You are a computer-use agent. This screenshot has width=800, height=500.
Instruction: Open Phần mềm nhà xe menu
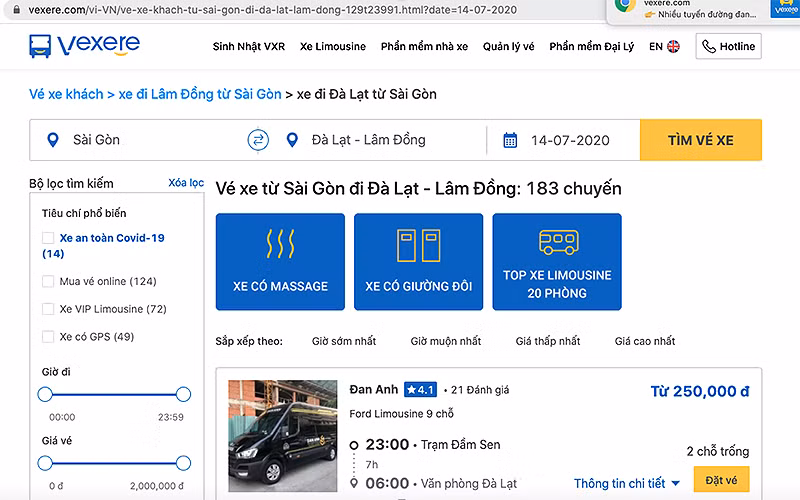point(424,46)
